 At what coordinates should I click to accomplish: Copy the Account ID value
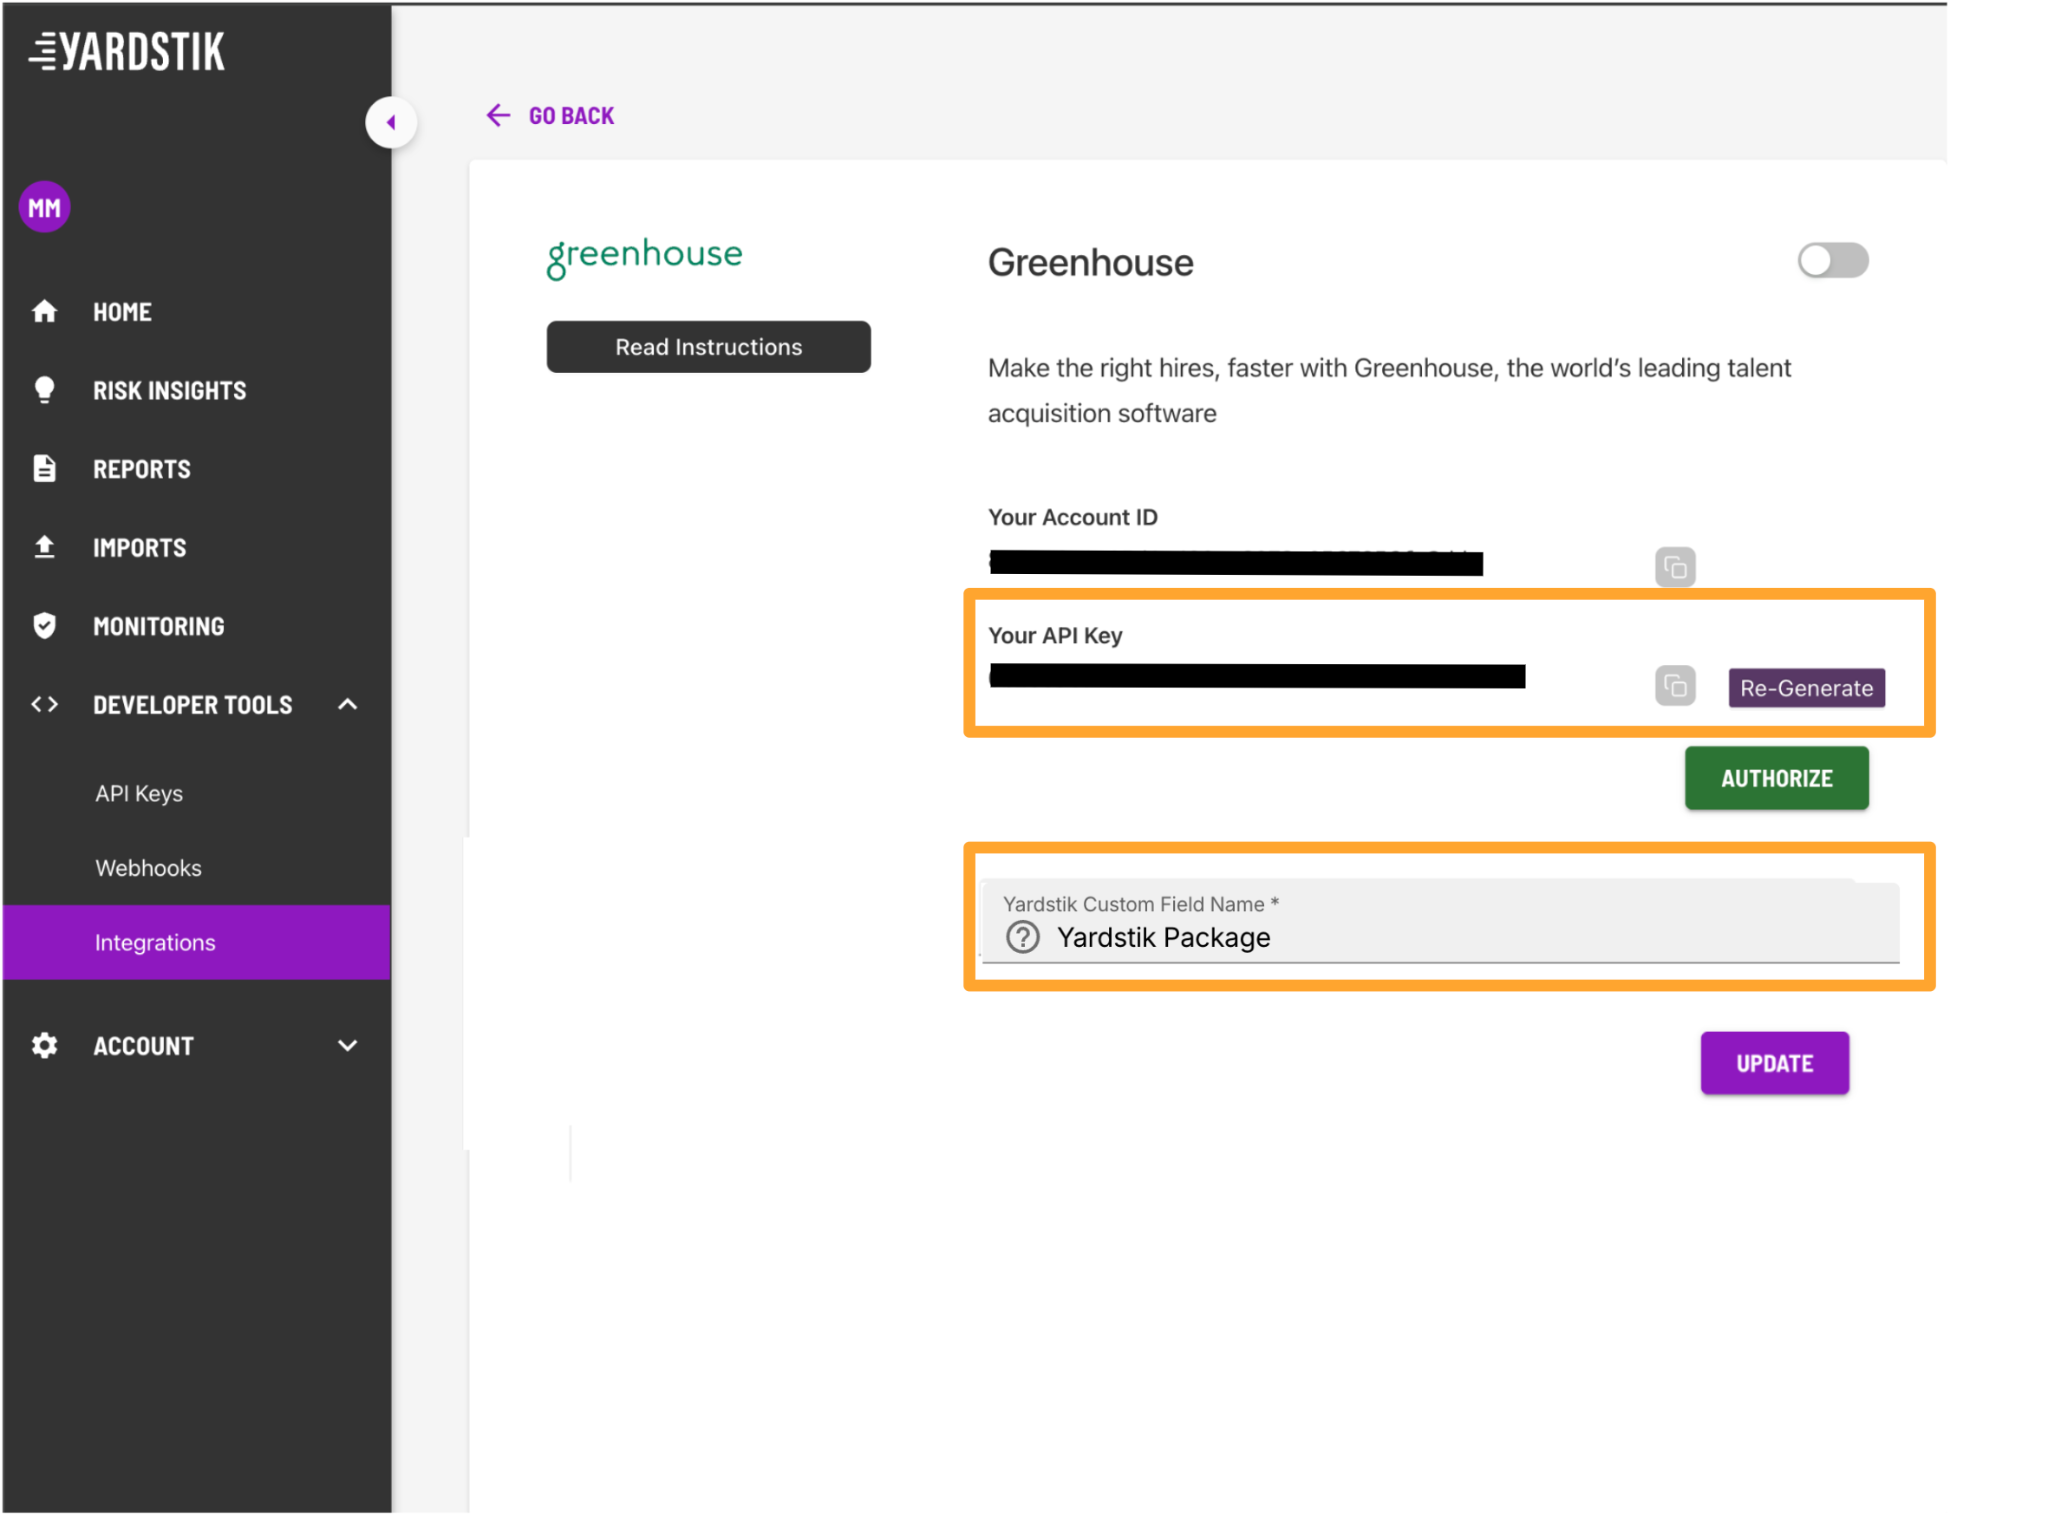tap(1675, 568)
